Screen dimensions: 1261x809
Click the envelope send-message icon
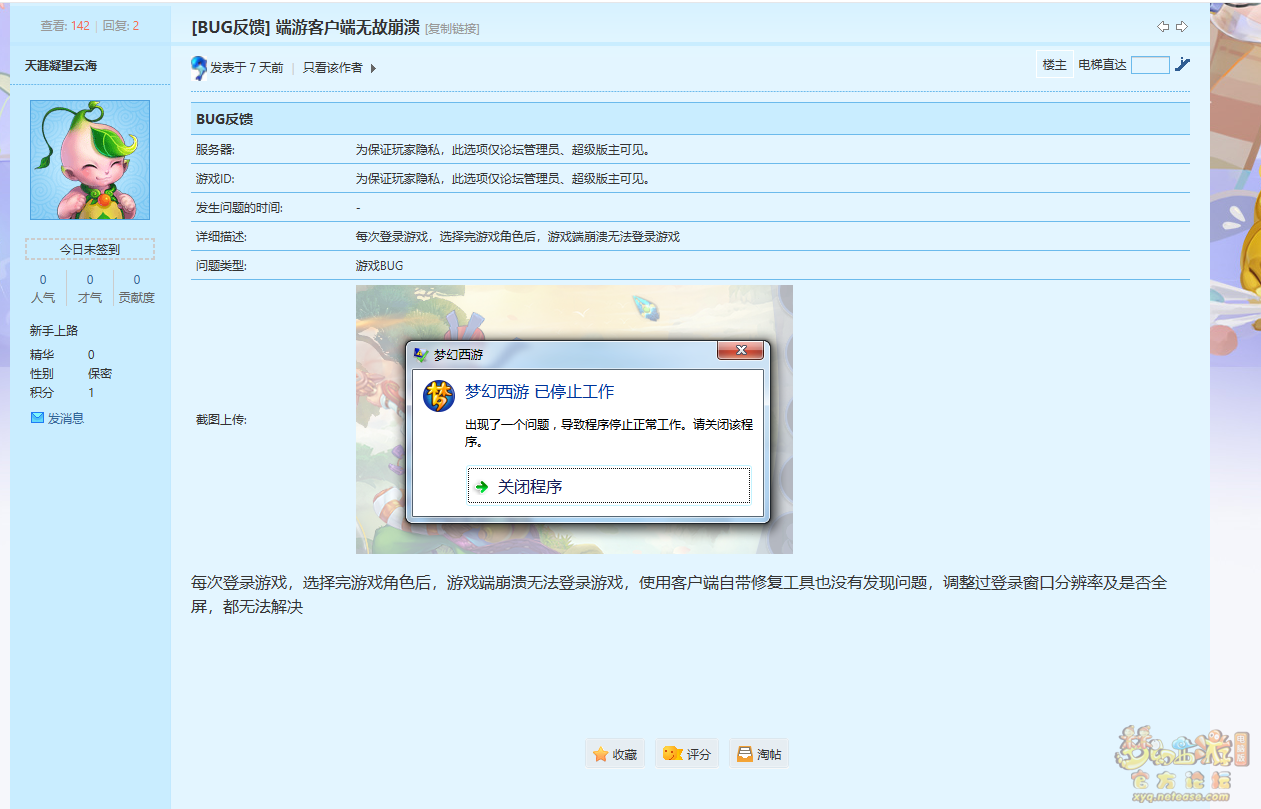(37, 418)
